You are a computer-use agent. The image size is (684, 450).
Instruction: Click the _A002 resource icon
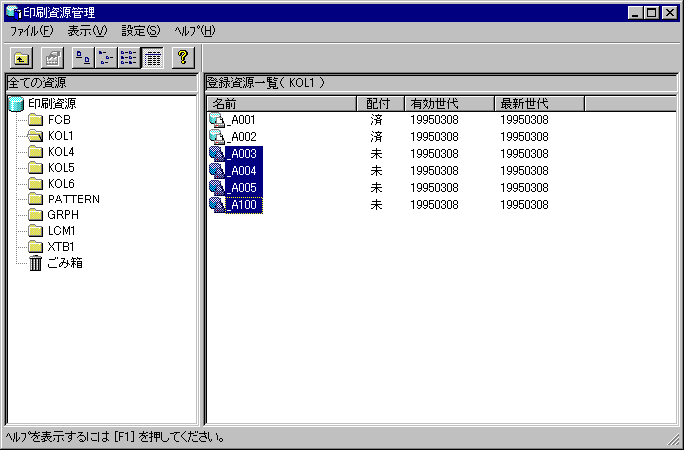(x=217, y=137)
